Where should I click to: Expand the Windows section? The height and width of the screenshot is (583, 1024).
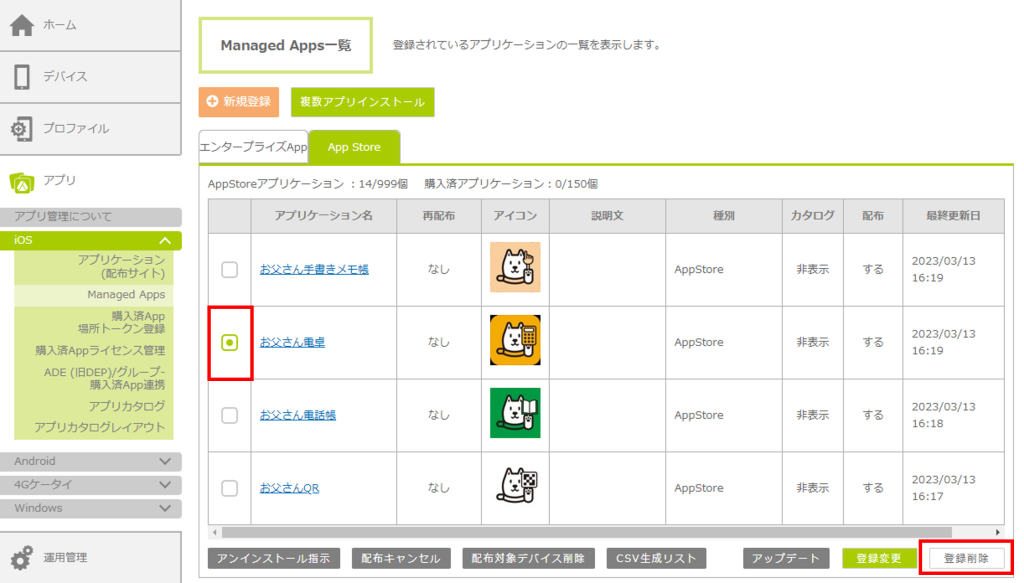pyautogui.click(x=165, y=508)
